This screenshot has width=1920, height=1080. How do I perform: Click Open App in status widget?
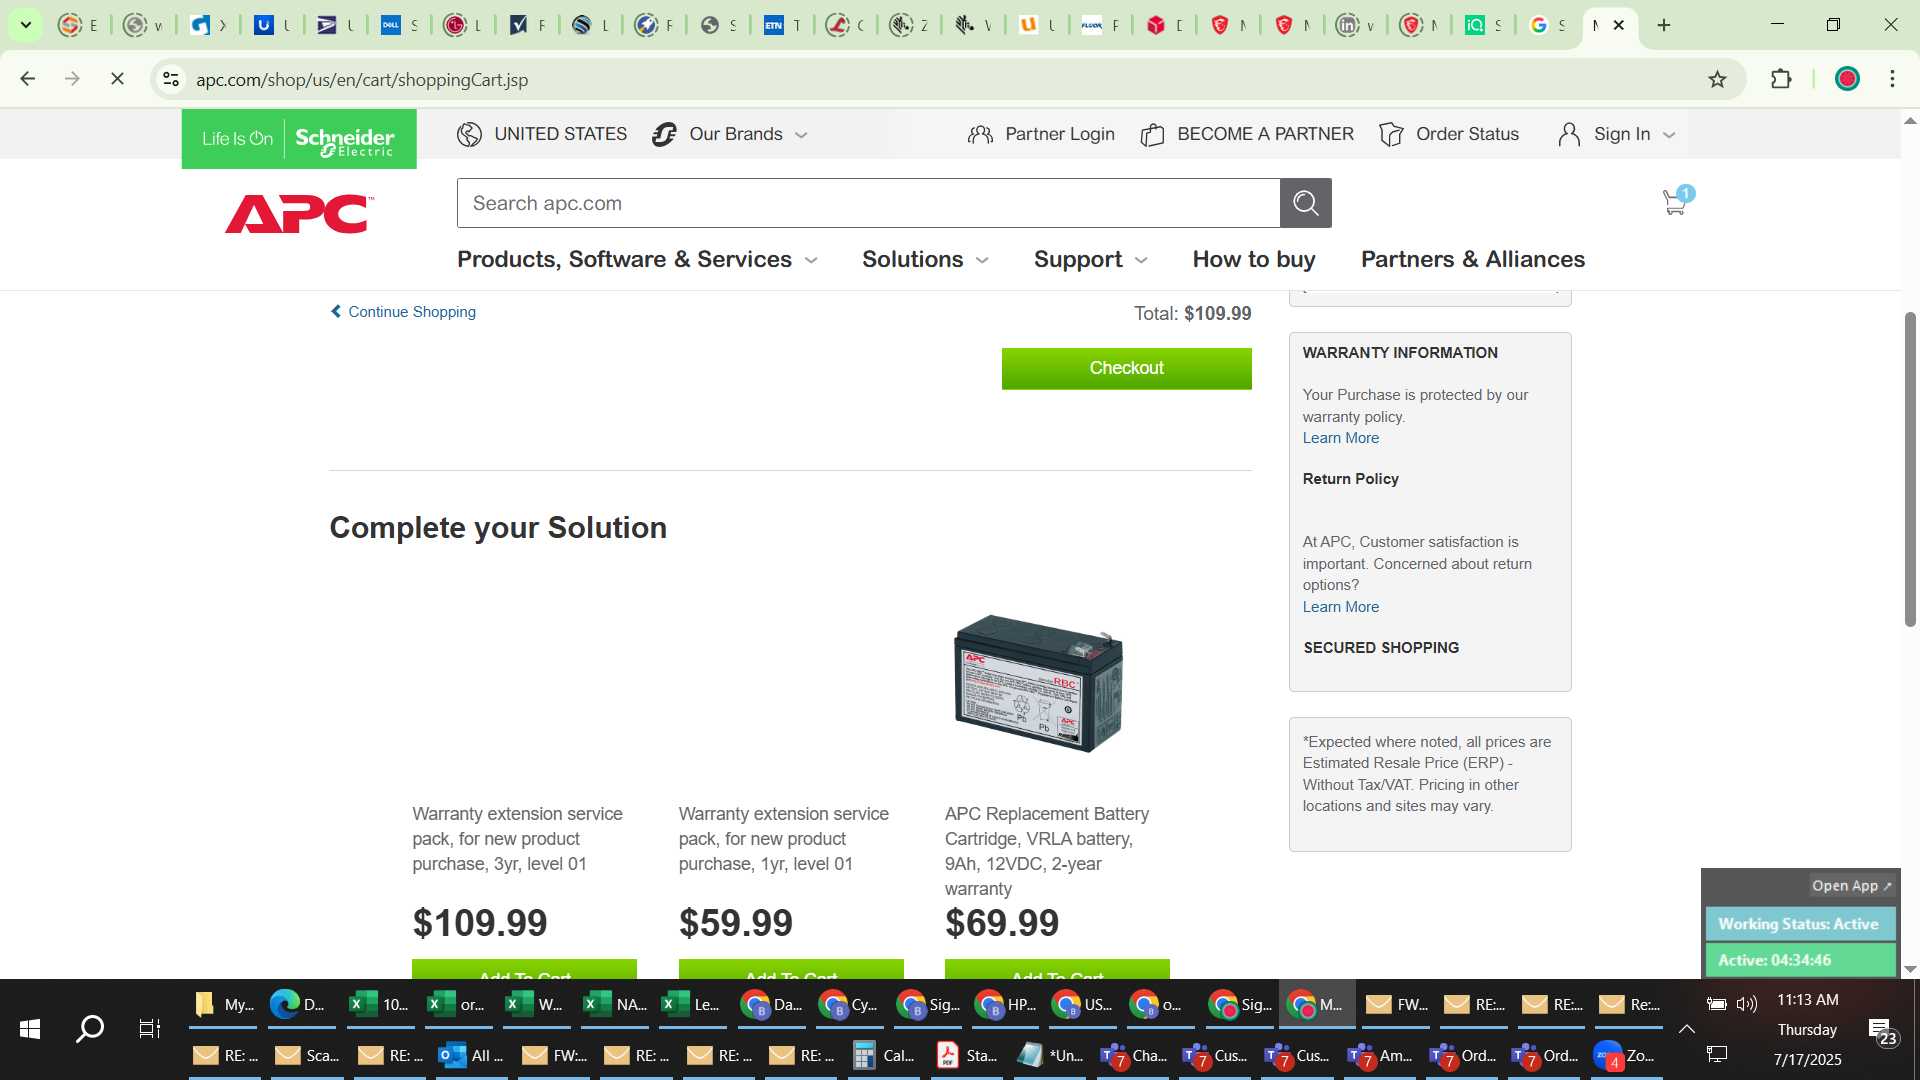coord(1851,886)
